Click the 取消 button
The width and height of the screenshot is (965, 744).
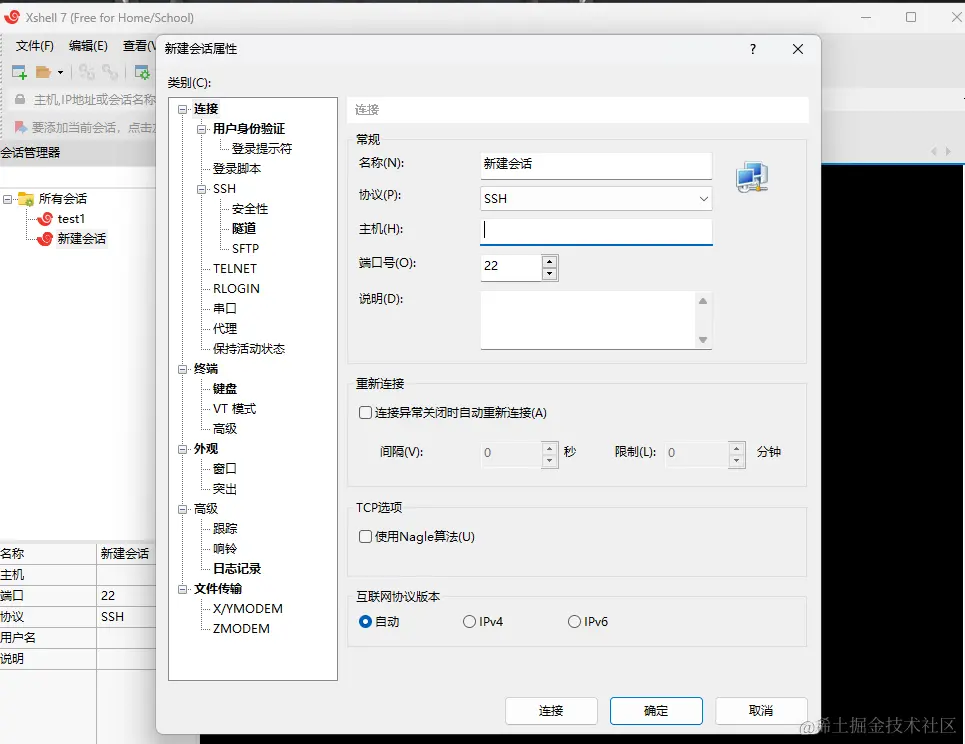(761, 711)
